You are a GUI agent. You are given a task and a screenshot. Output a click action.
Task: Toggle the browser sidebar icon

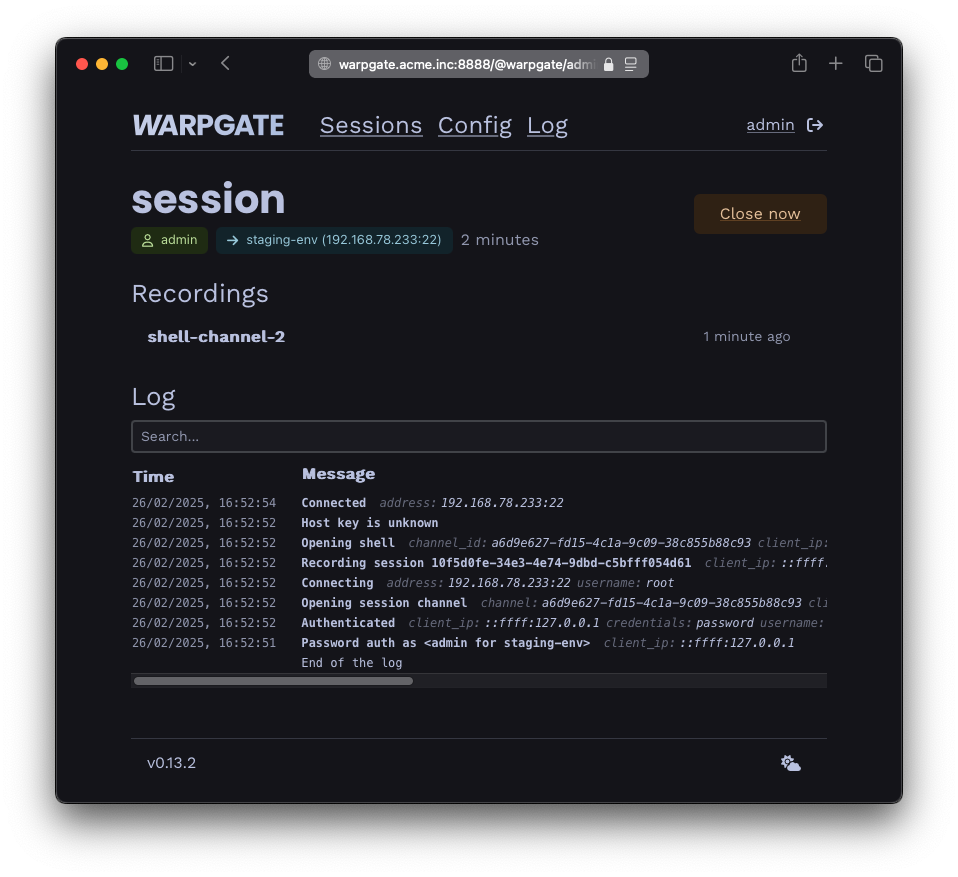[163, 64]
